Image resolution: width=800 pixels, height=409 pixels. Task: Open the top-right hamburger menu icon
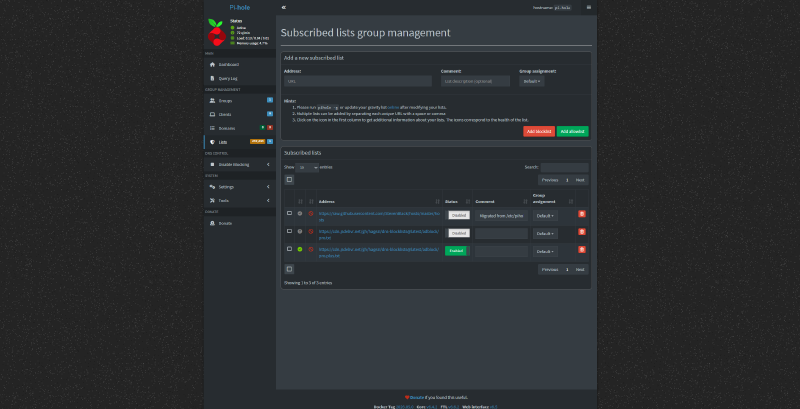click(589, 8)
